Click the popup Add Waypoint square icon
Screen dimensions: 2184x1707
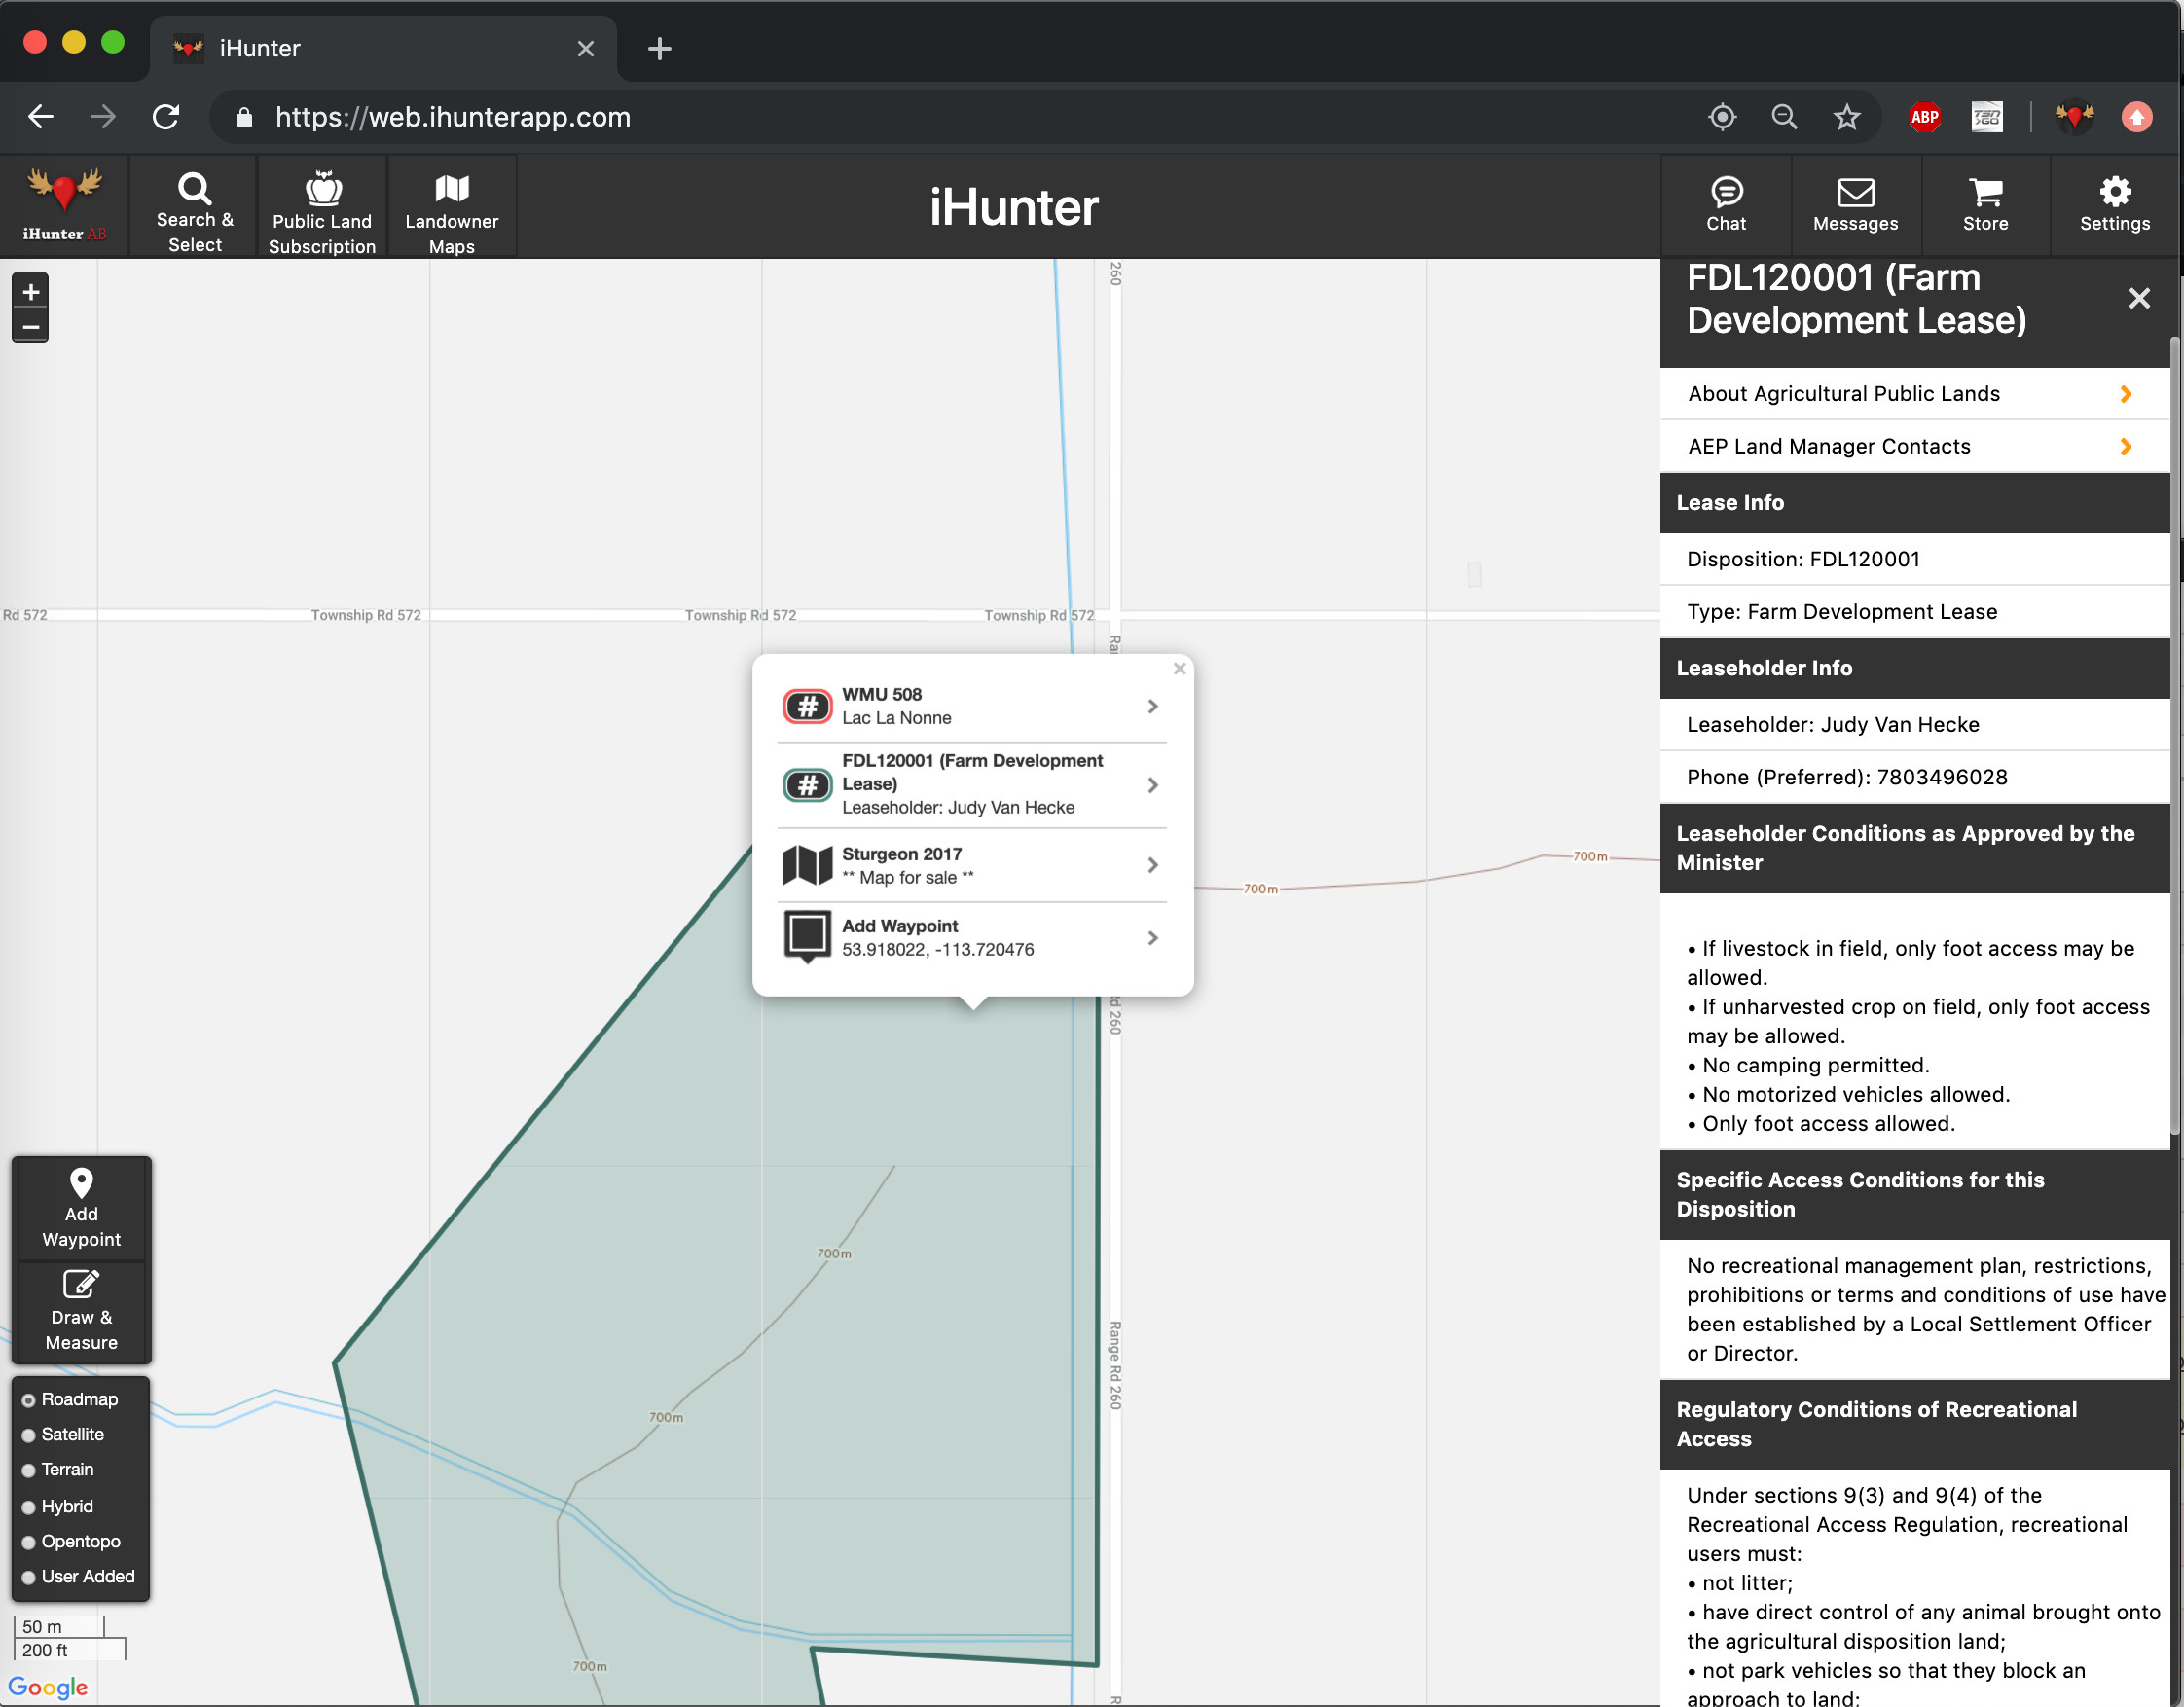[x=806, y=936]
